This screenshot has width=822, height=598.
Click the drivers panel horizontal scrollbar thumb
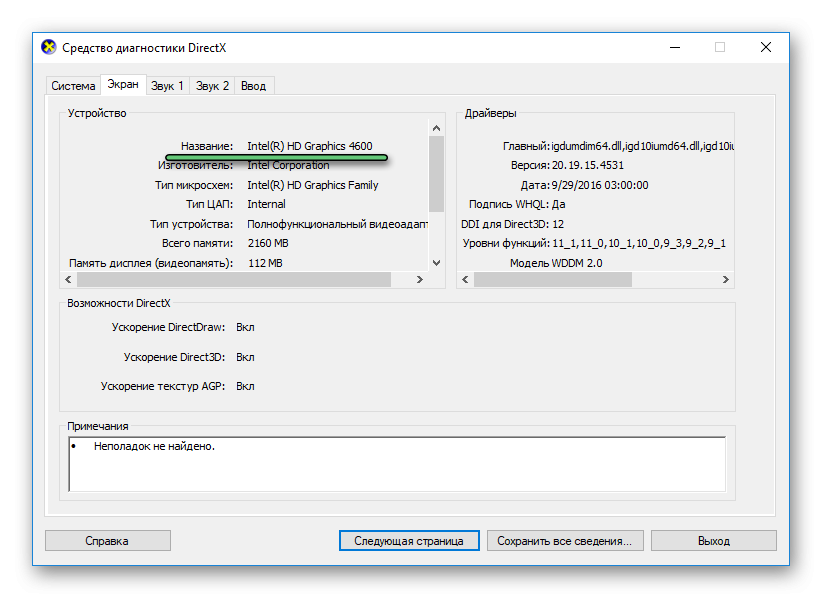(x=553, y=279)
